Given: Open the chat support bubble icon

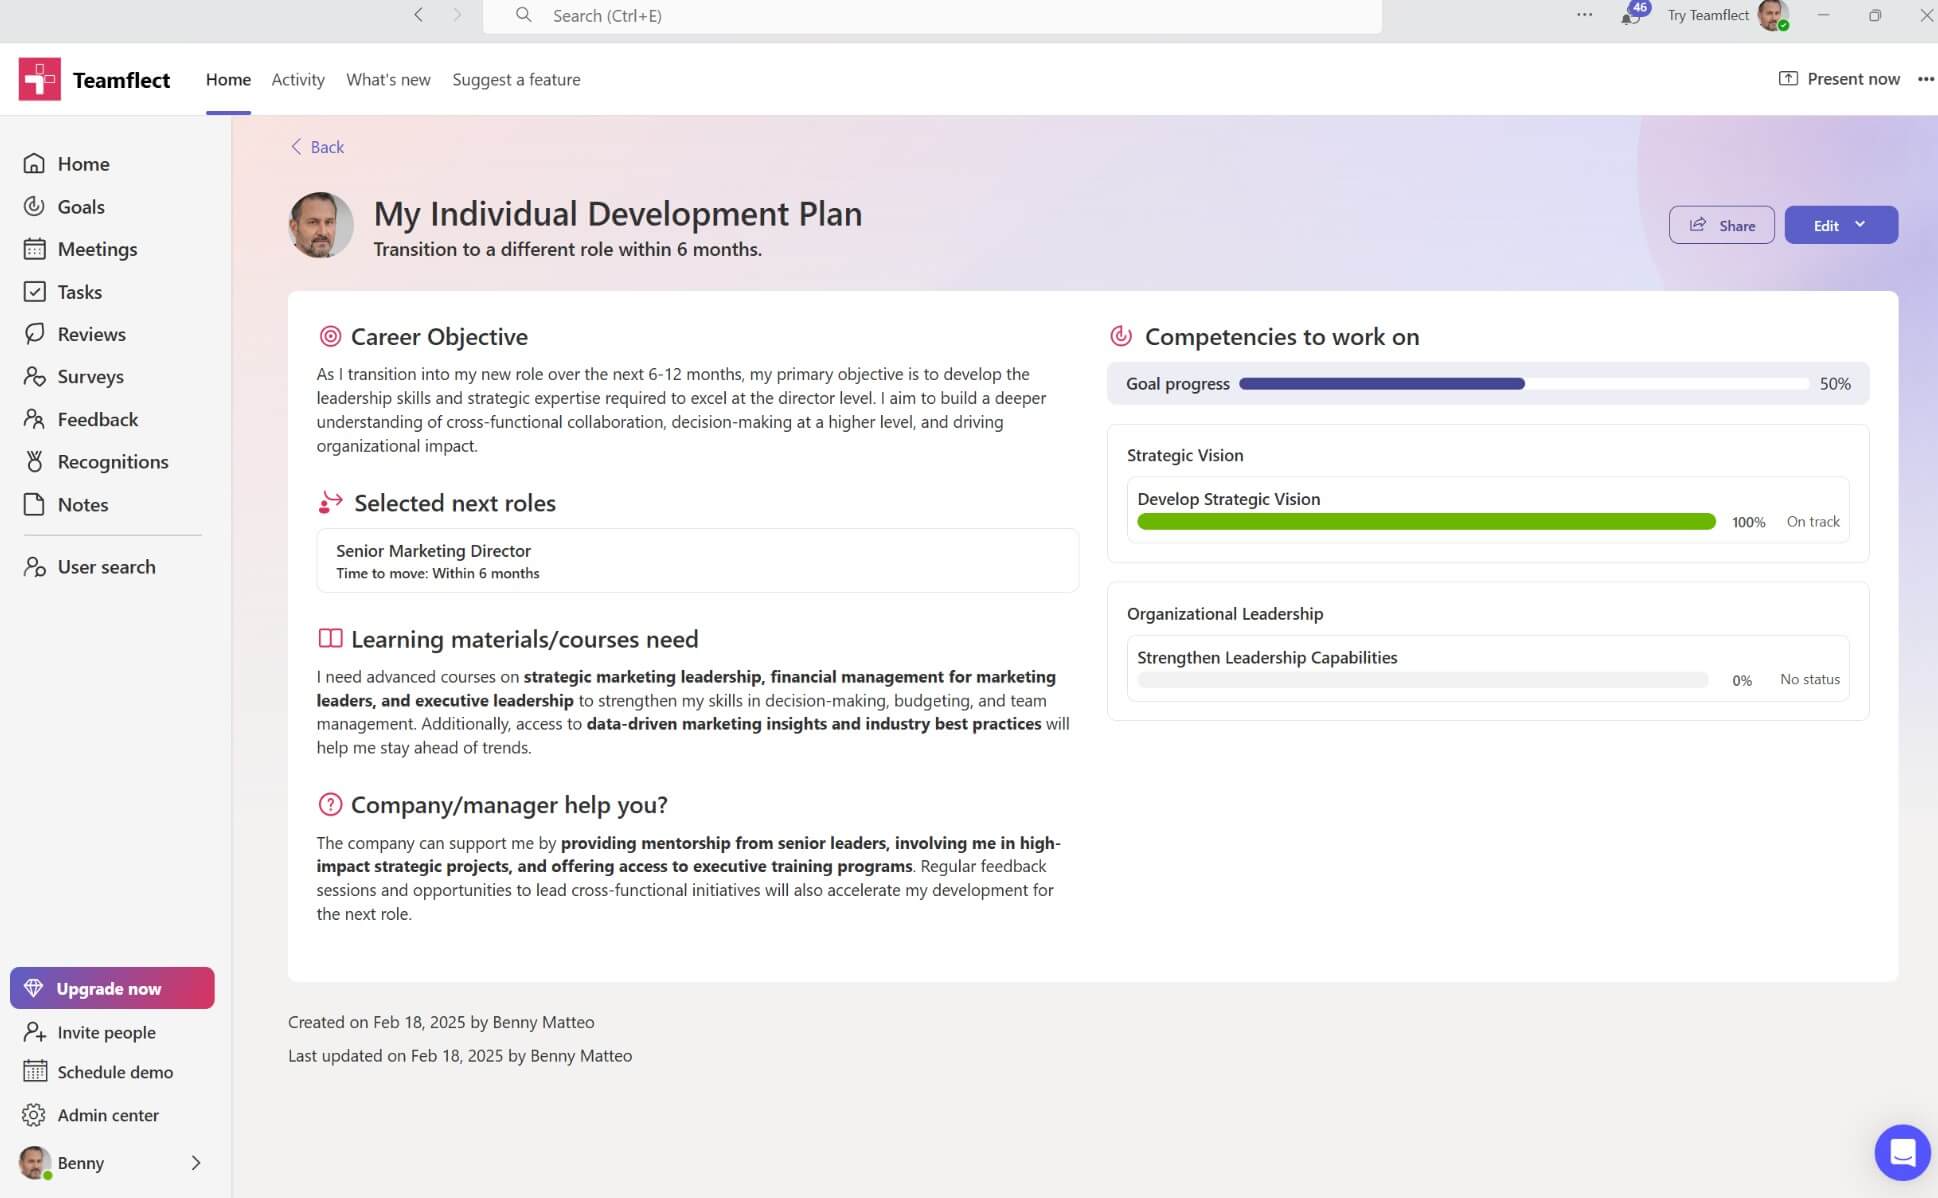Looking at the screenshot, I should (1901, 1152).
